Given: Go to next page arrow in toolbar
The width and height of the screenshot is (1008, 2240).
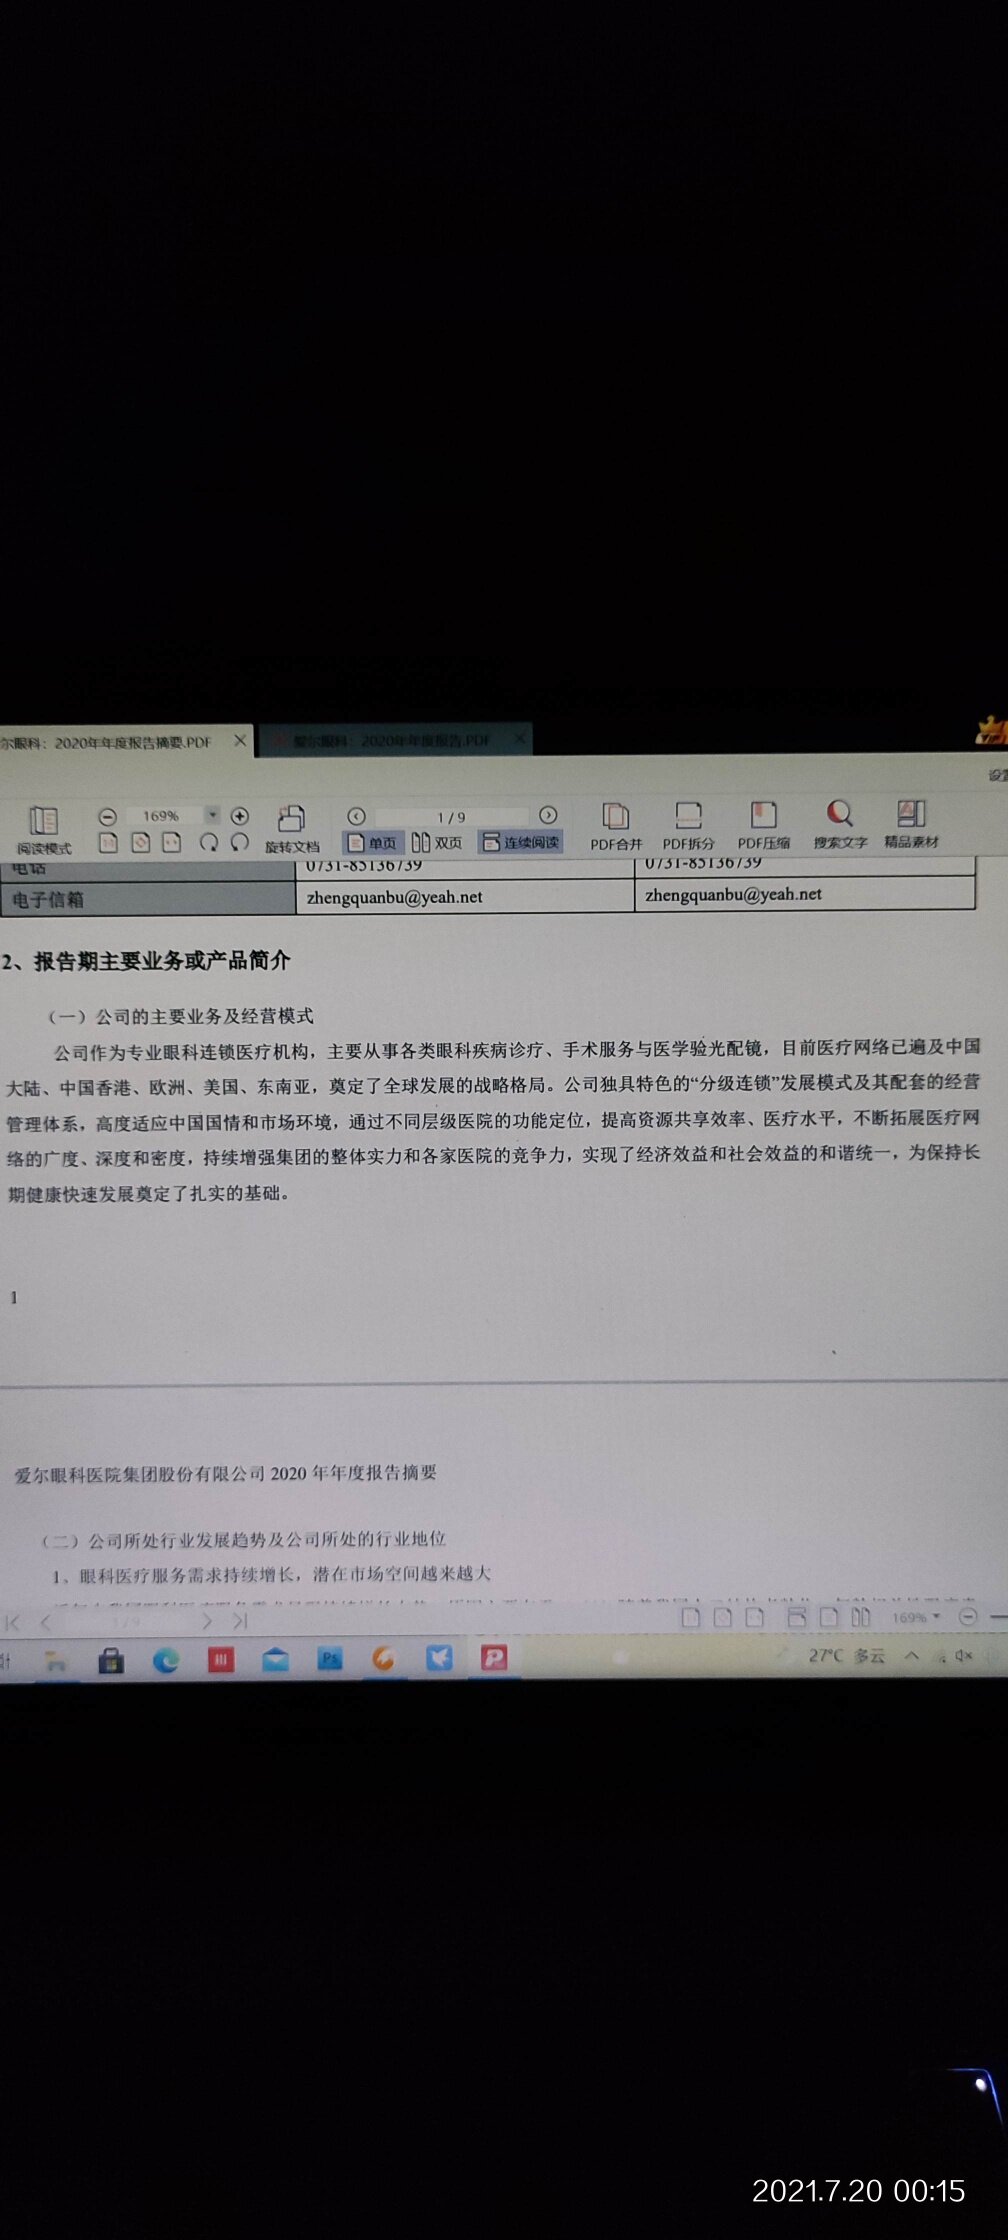Looking at the screenshot, I should pos(548,815).
